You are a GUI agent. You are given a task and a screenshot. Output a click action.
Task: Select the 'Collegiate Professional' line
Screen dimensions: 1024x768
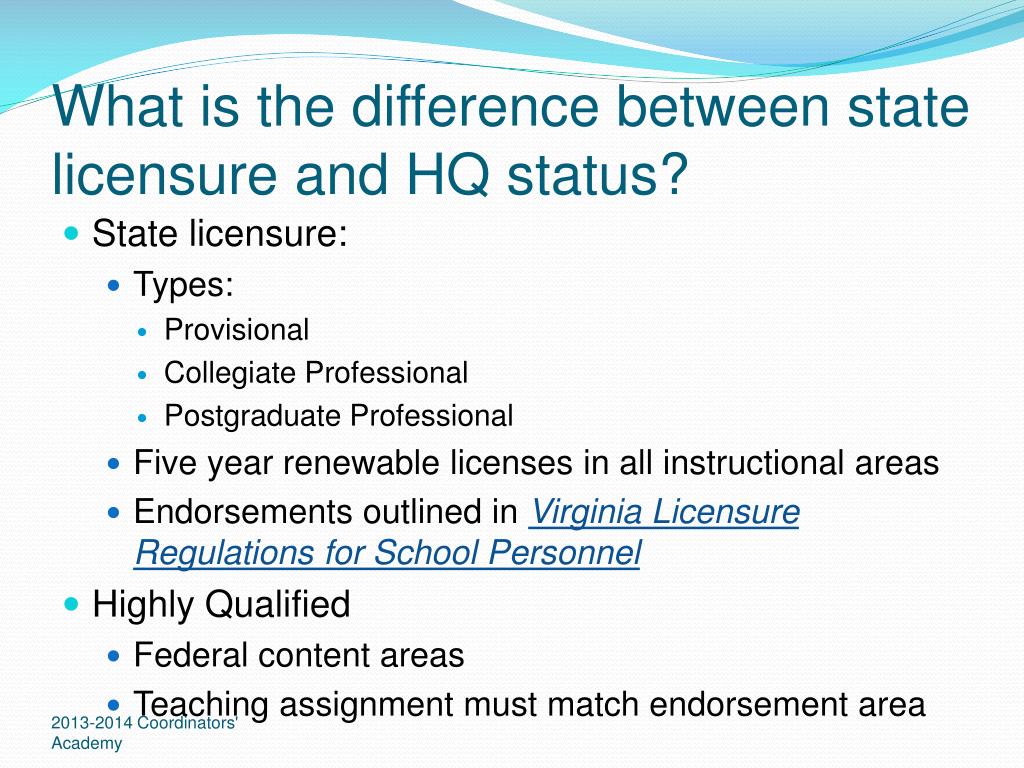click(x=316, y=374)
